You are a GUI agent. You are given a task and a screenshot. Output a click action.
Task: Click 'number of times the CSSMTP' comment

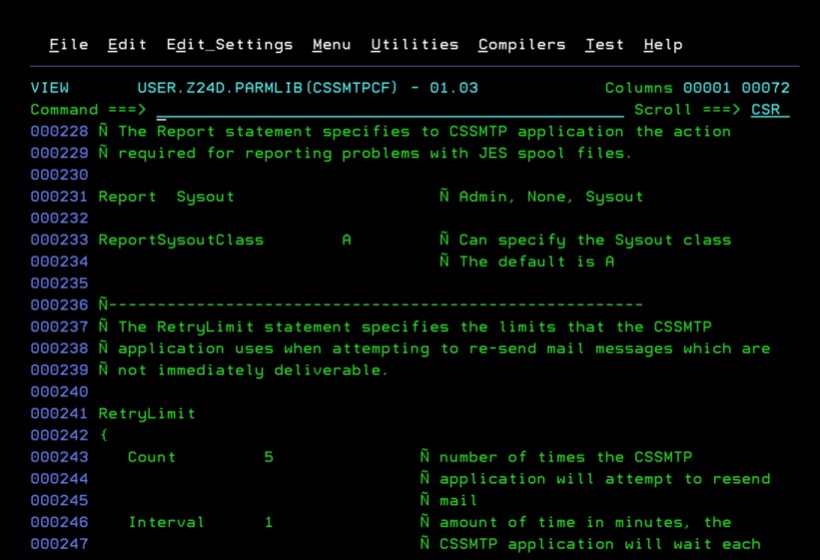pyautogui.click(x=556, y=458)
